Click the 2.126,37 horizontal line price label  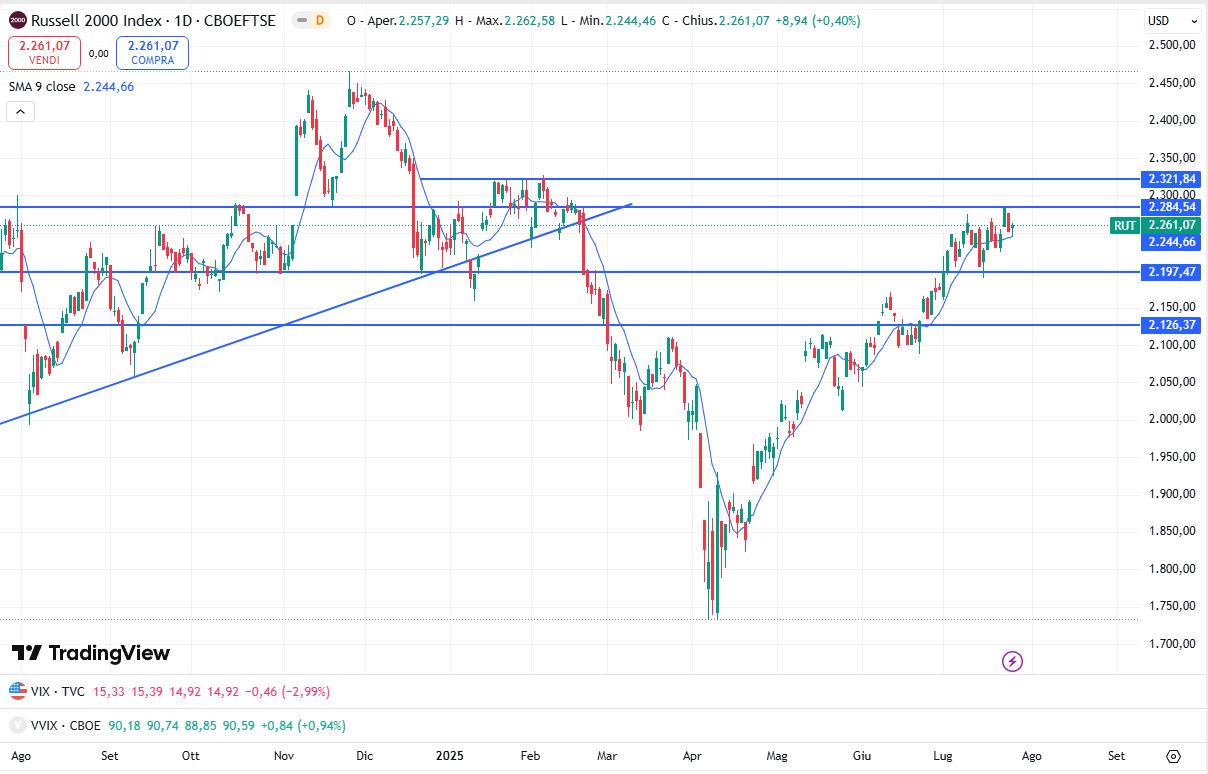[1171, 325]
